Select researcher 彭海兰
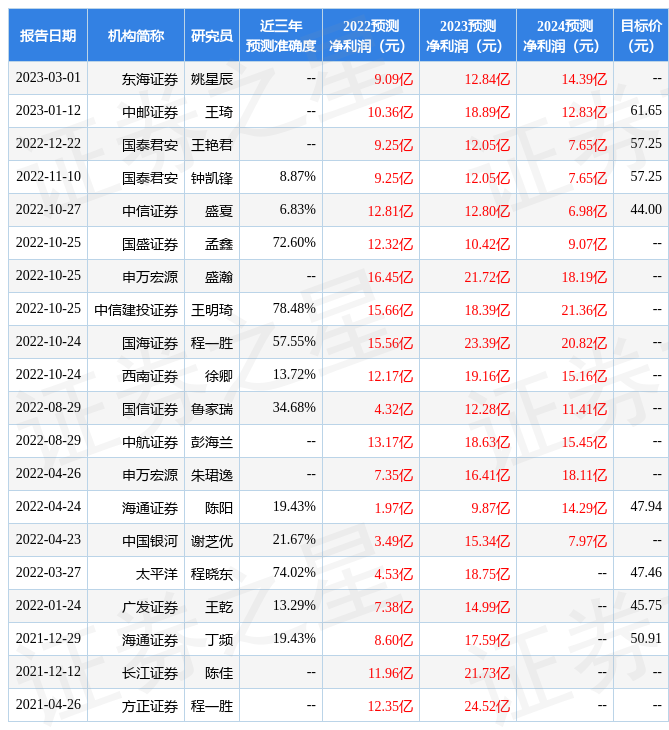The height and width of the screenshot is (730, 669). [x=212, y=442]
